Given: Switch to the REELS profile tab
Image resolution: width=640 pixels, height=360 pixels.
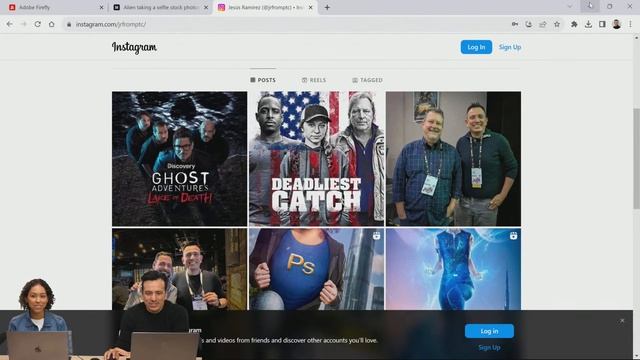Looking at the screenshot, I should pyautogui.click(x=314, y=80).
